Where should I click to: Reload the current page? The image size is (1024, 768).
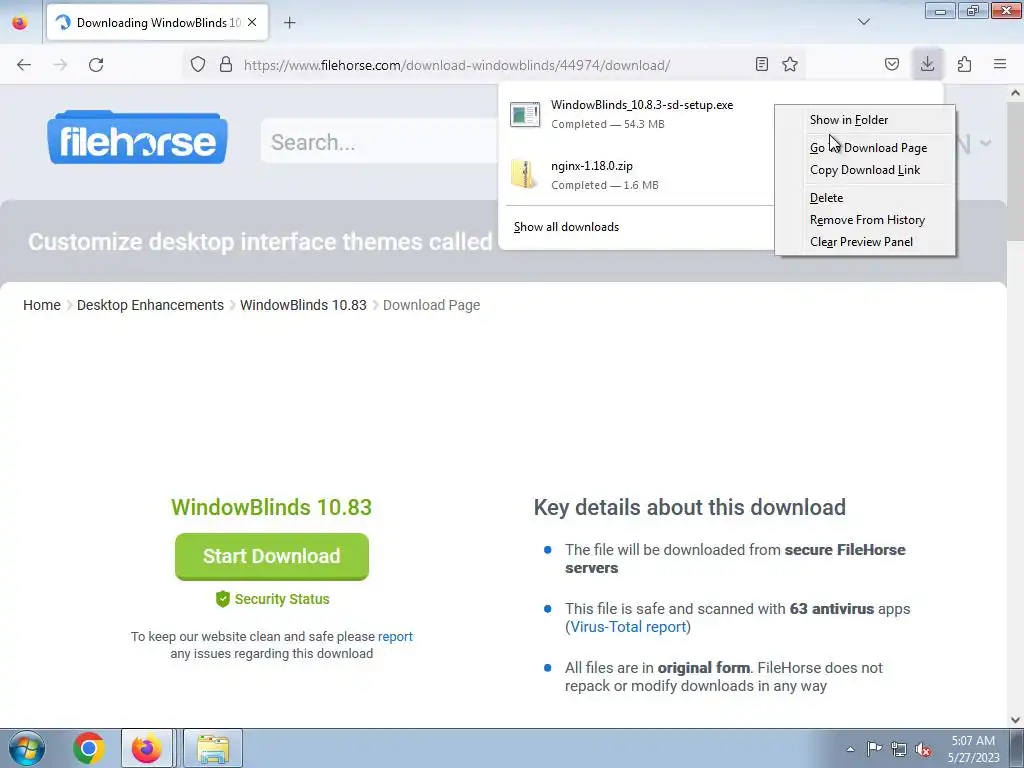[x=96, y=65]
